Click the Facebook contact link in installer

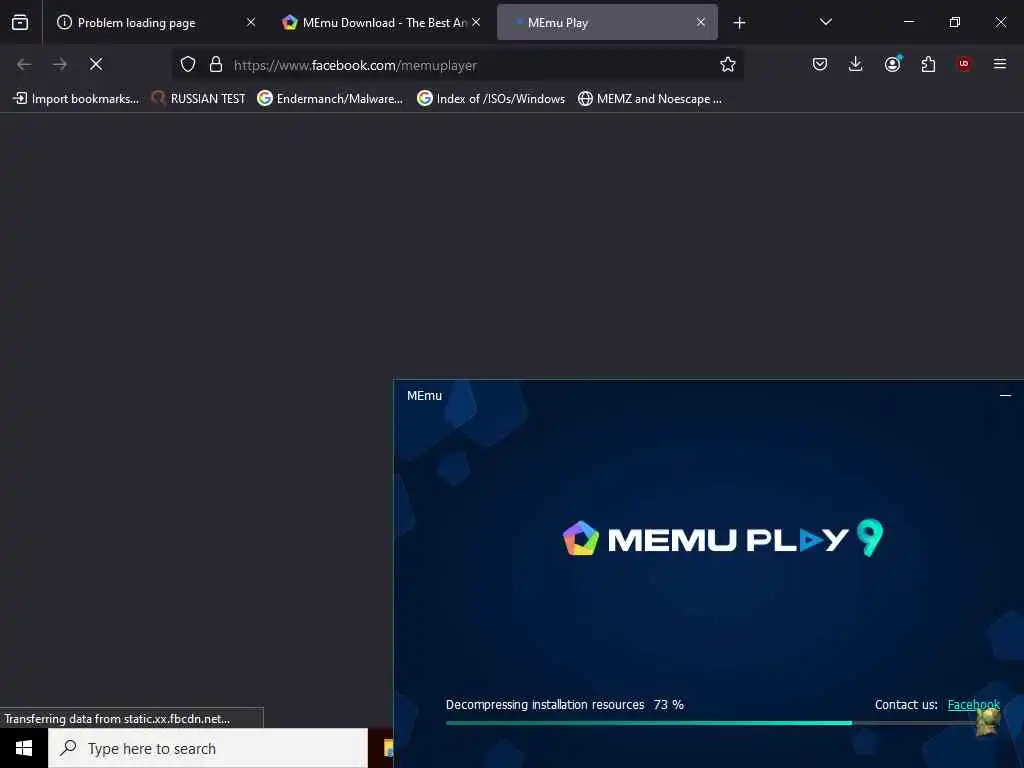pyautogui.click(x=973, y=705)
